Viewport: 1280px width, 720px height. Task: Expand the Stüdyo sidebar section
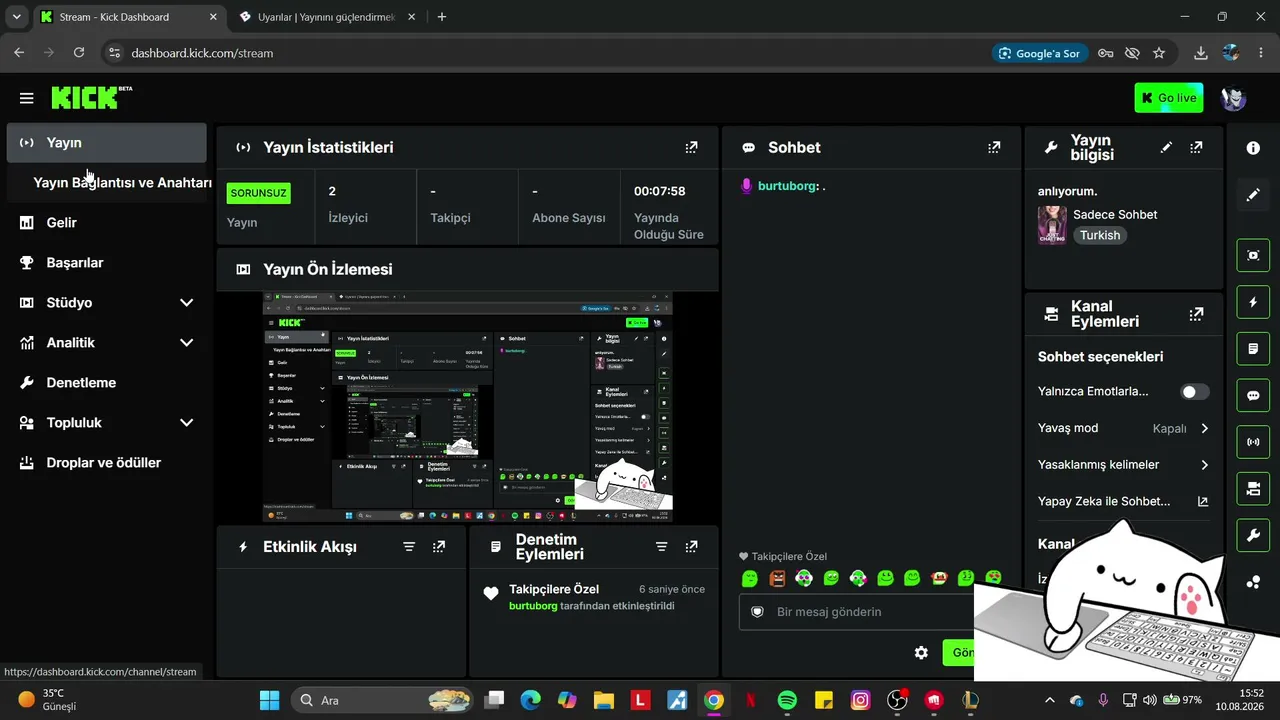tap(186, 303)
